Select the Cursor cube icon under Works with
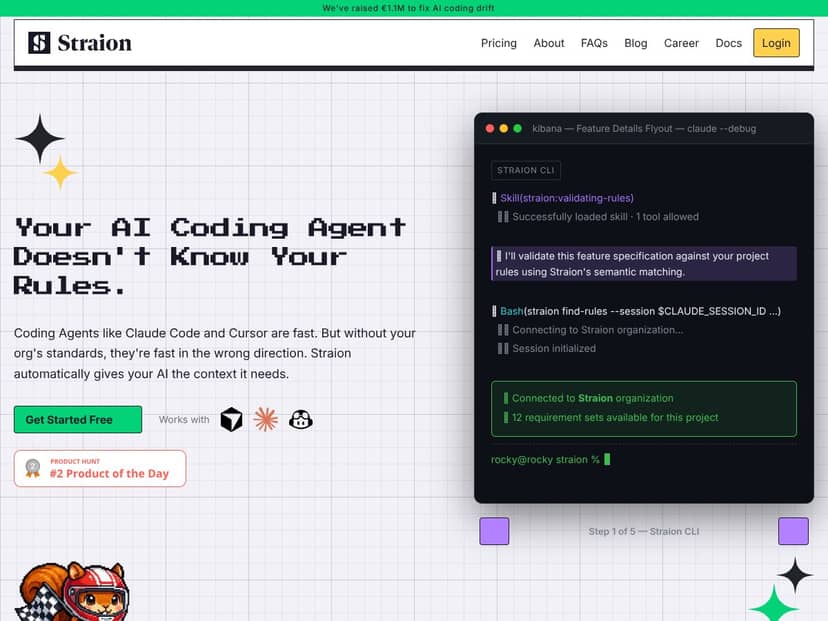Viewport: 828px width, 621px height. coord(231,419)
